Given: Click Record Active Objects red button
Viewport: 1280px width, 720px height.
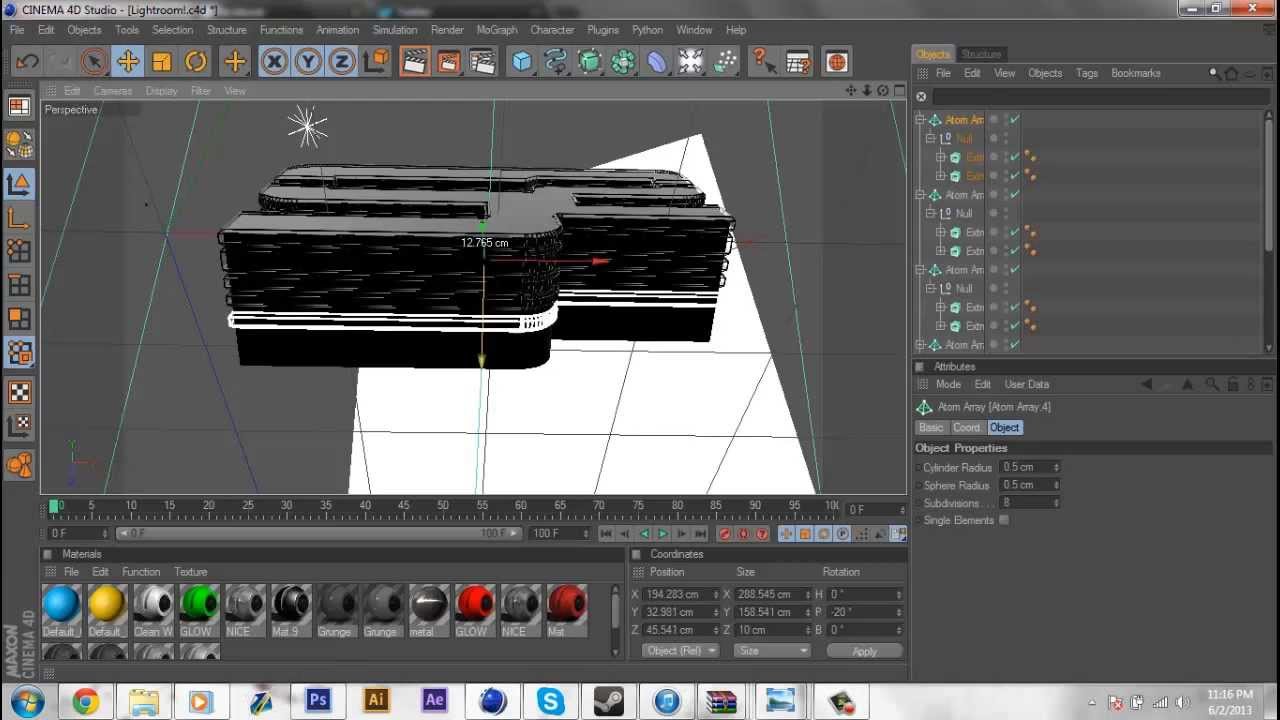Looking at the screenshot, I should (x=725, y=534).
